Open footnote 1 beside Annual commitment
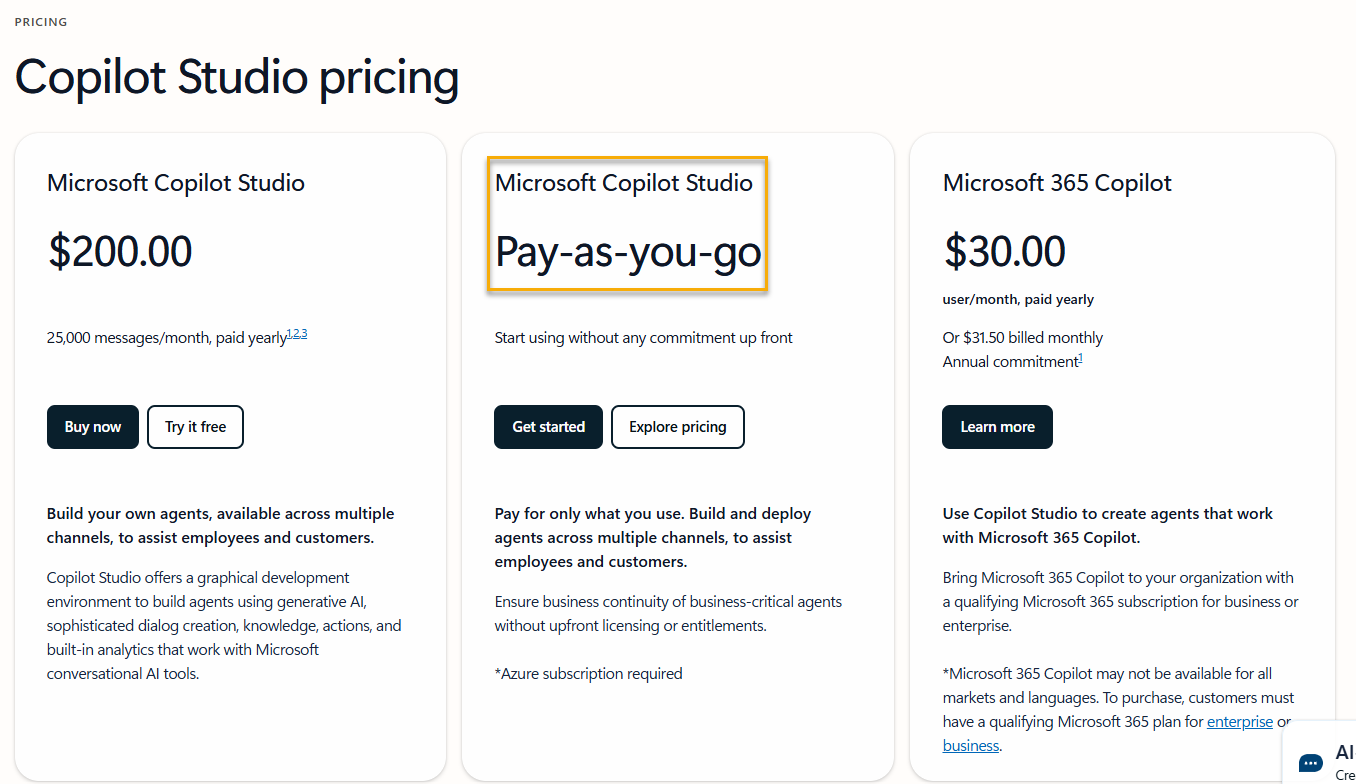Image resolution: width=1356 pixels, height=784 pixels. [1080, 358]
